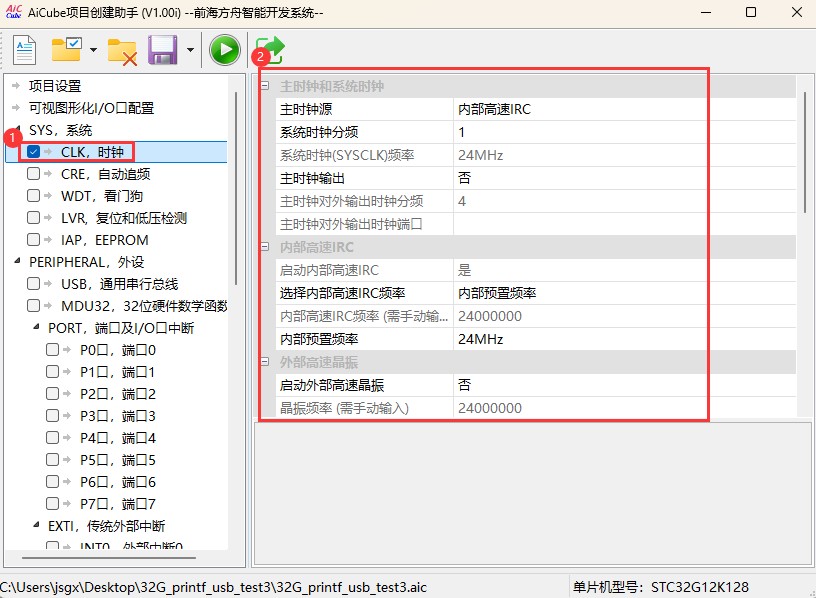The image size is (816, 598).
Task: Select 项目设置 tree item
Action: click(55, 86)
